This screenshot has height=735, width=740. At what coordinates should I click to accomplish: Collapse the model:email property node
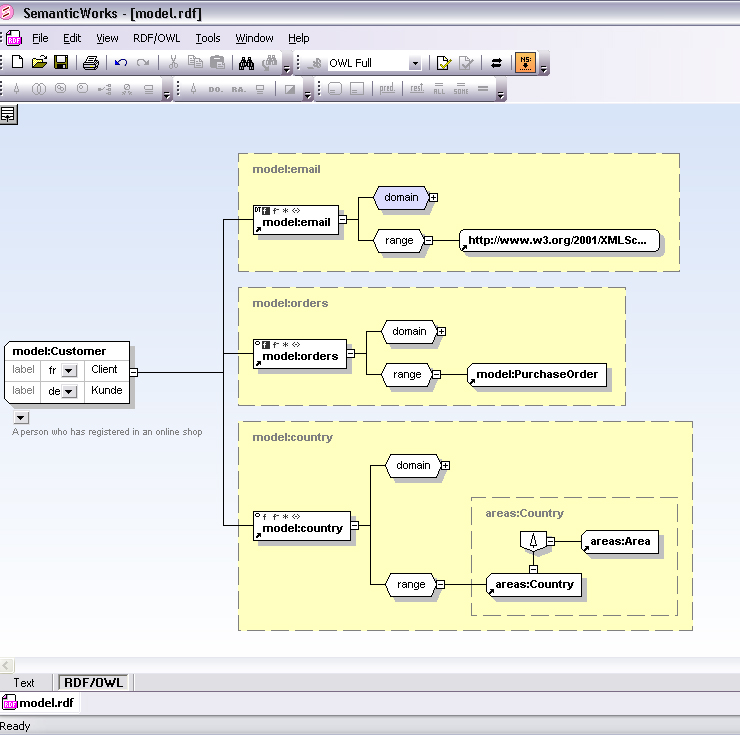point(342,219)
